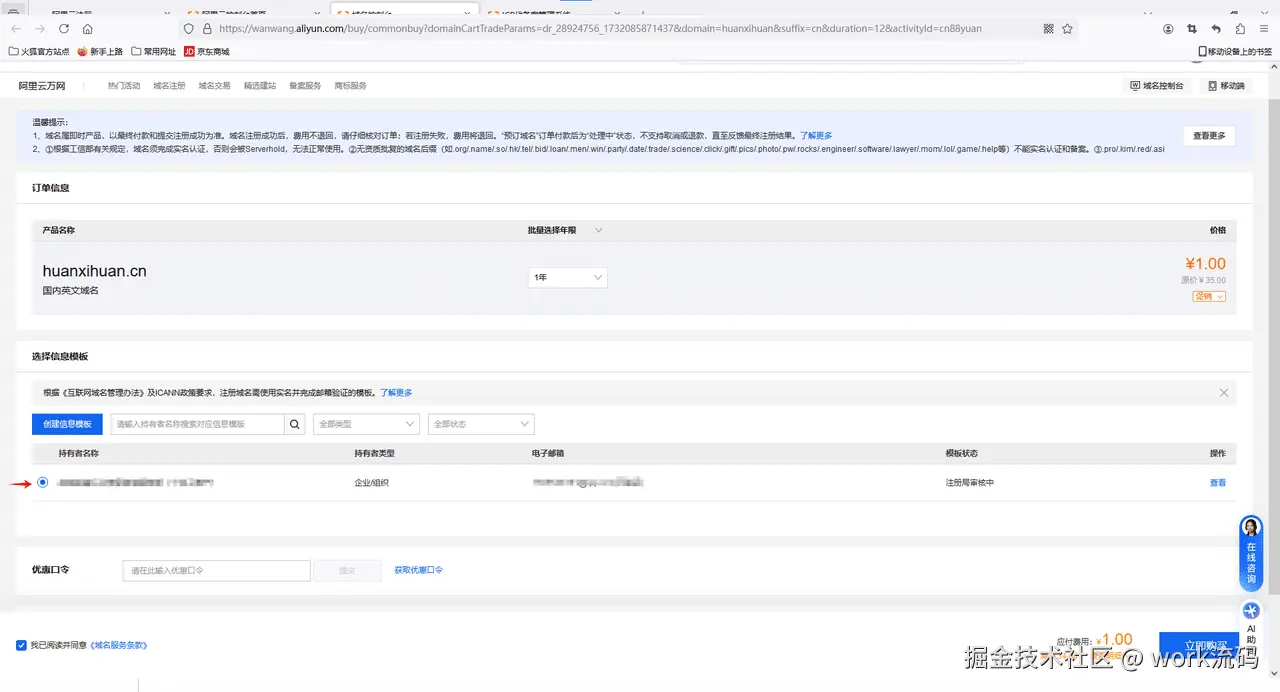
Task: Click the 查看更多 button in tips
Action: point(1209,135)
